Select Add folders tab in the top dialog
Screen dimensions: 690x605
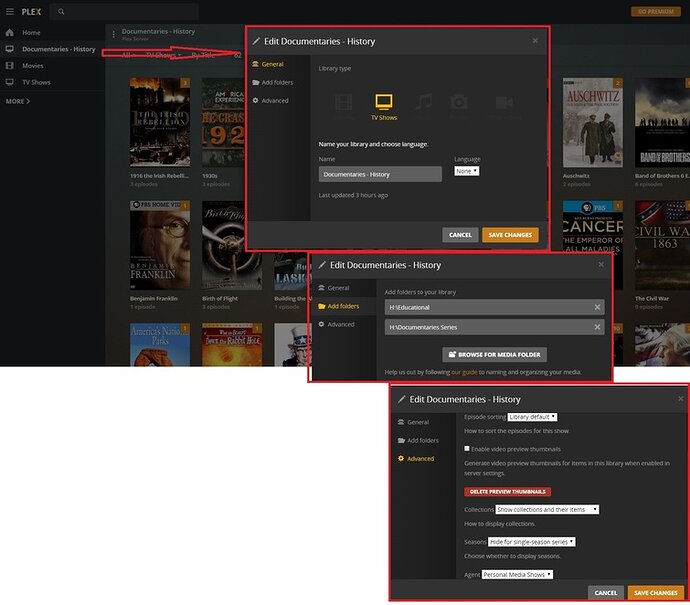pos(273,82)
